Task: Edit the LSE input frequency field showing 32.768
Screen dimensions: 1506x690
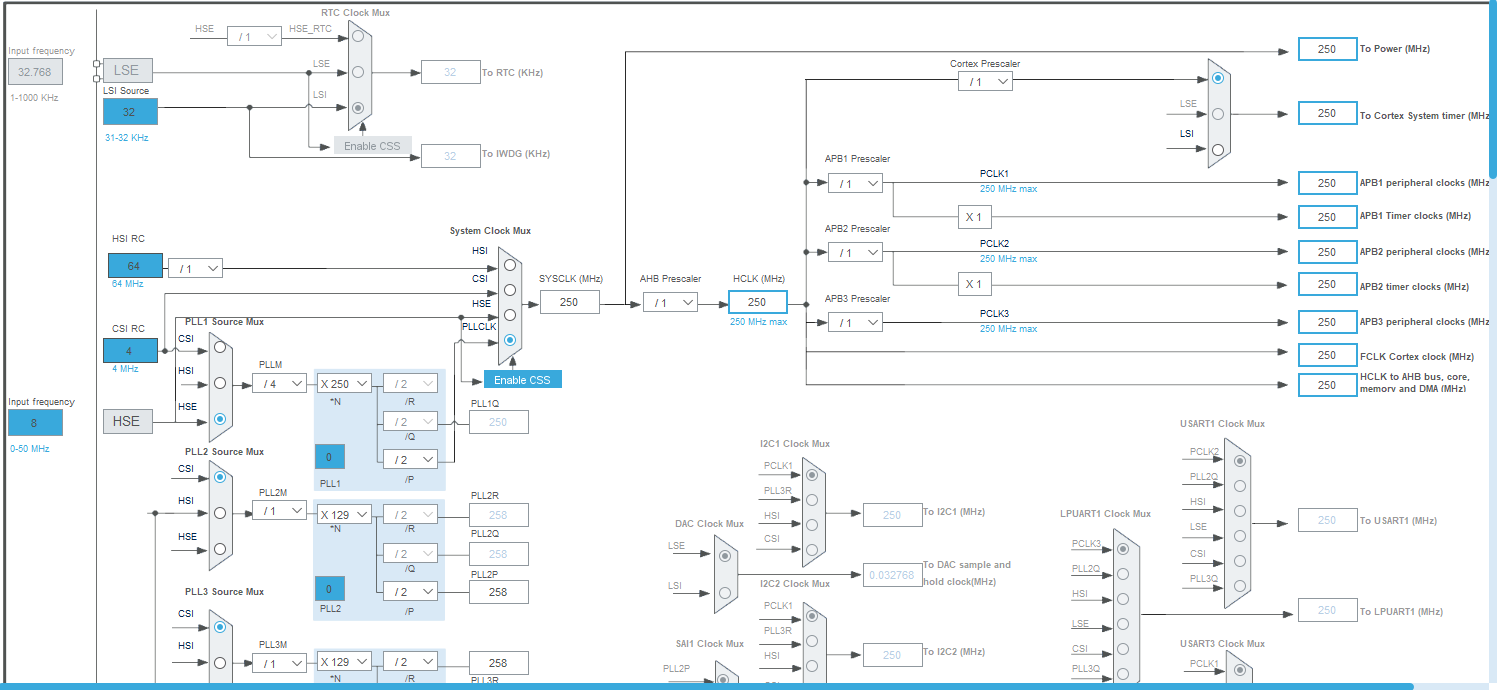Action: 35,70
